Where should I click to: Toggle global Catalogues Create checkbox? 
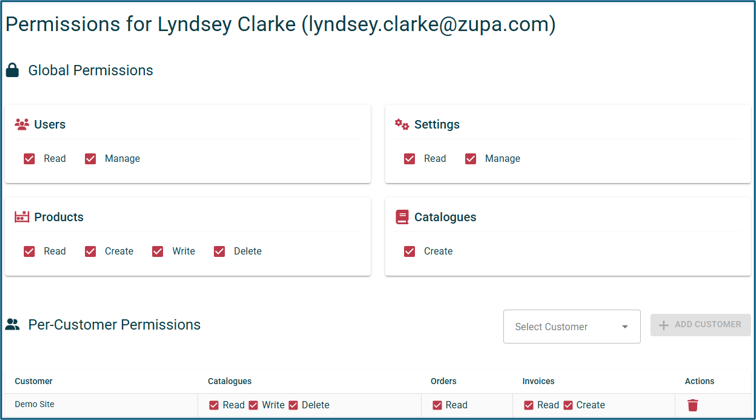pos(409,251)
